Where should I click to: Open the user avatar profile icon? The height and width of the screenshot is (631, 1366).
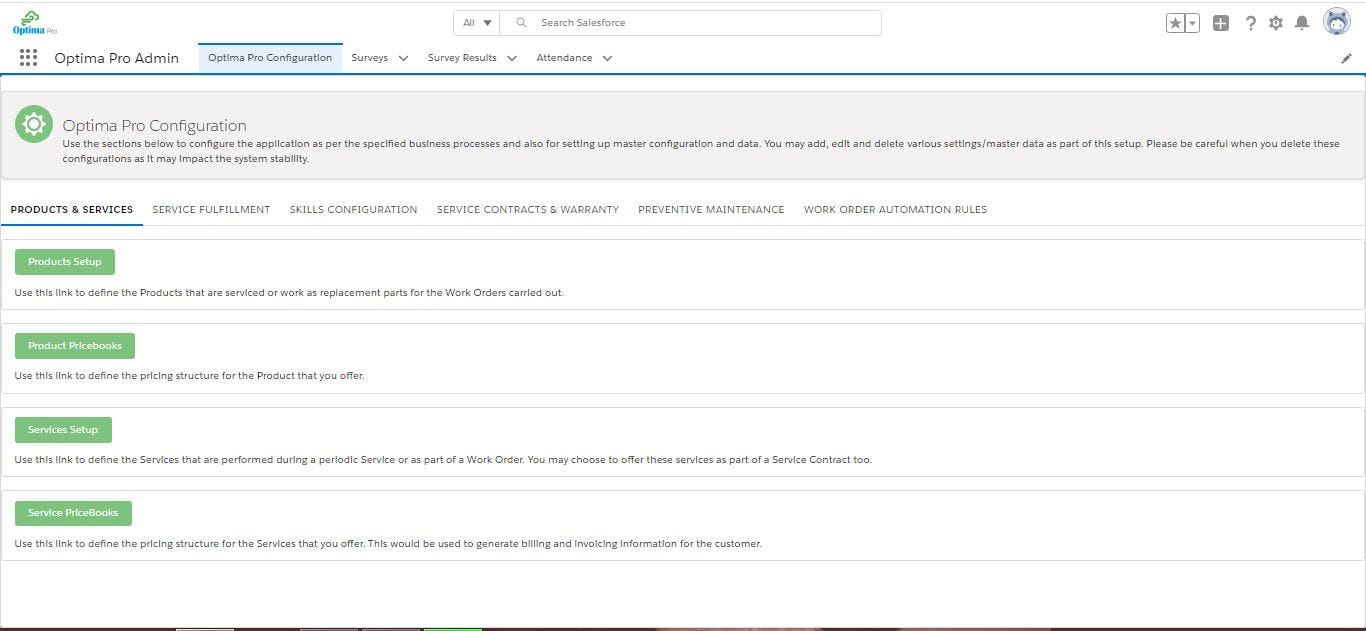(1336, 21)
